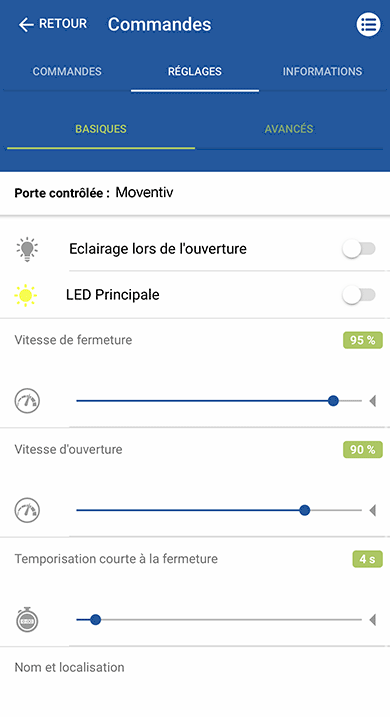Click the stopwatch icon for Temporisation courte
390x717 pixels.
pyautogui.click(x=27, y=620)
